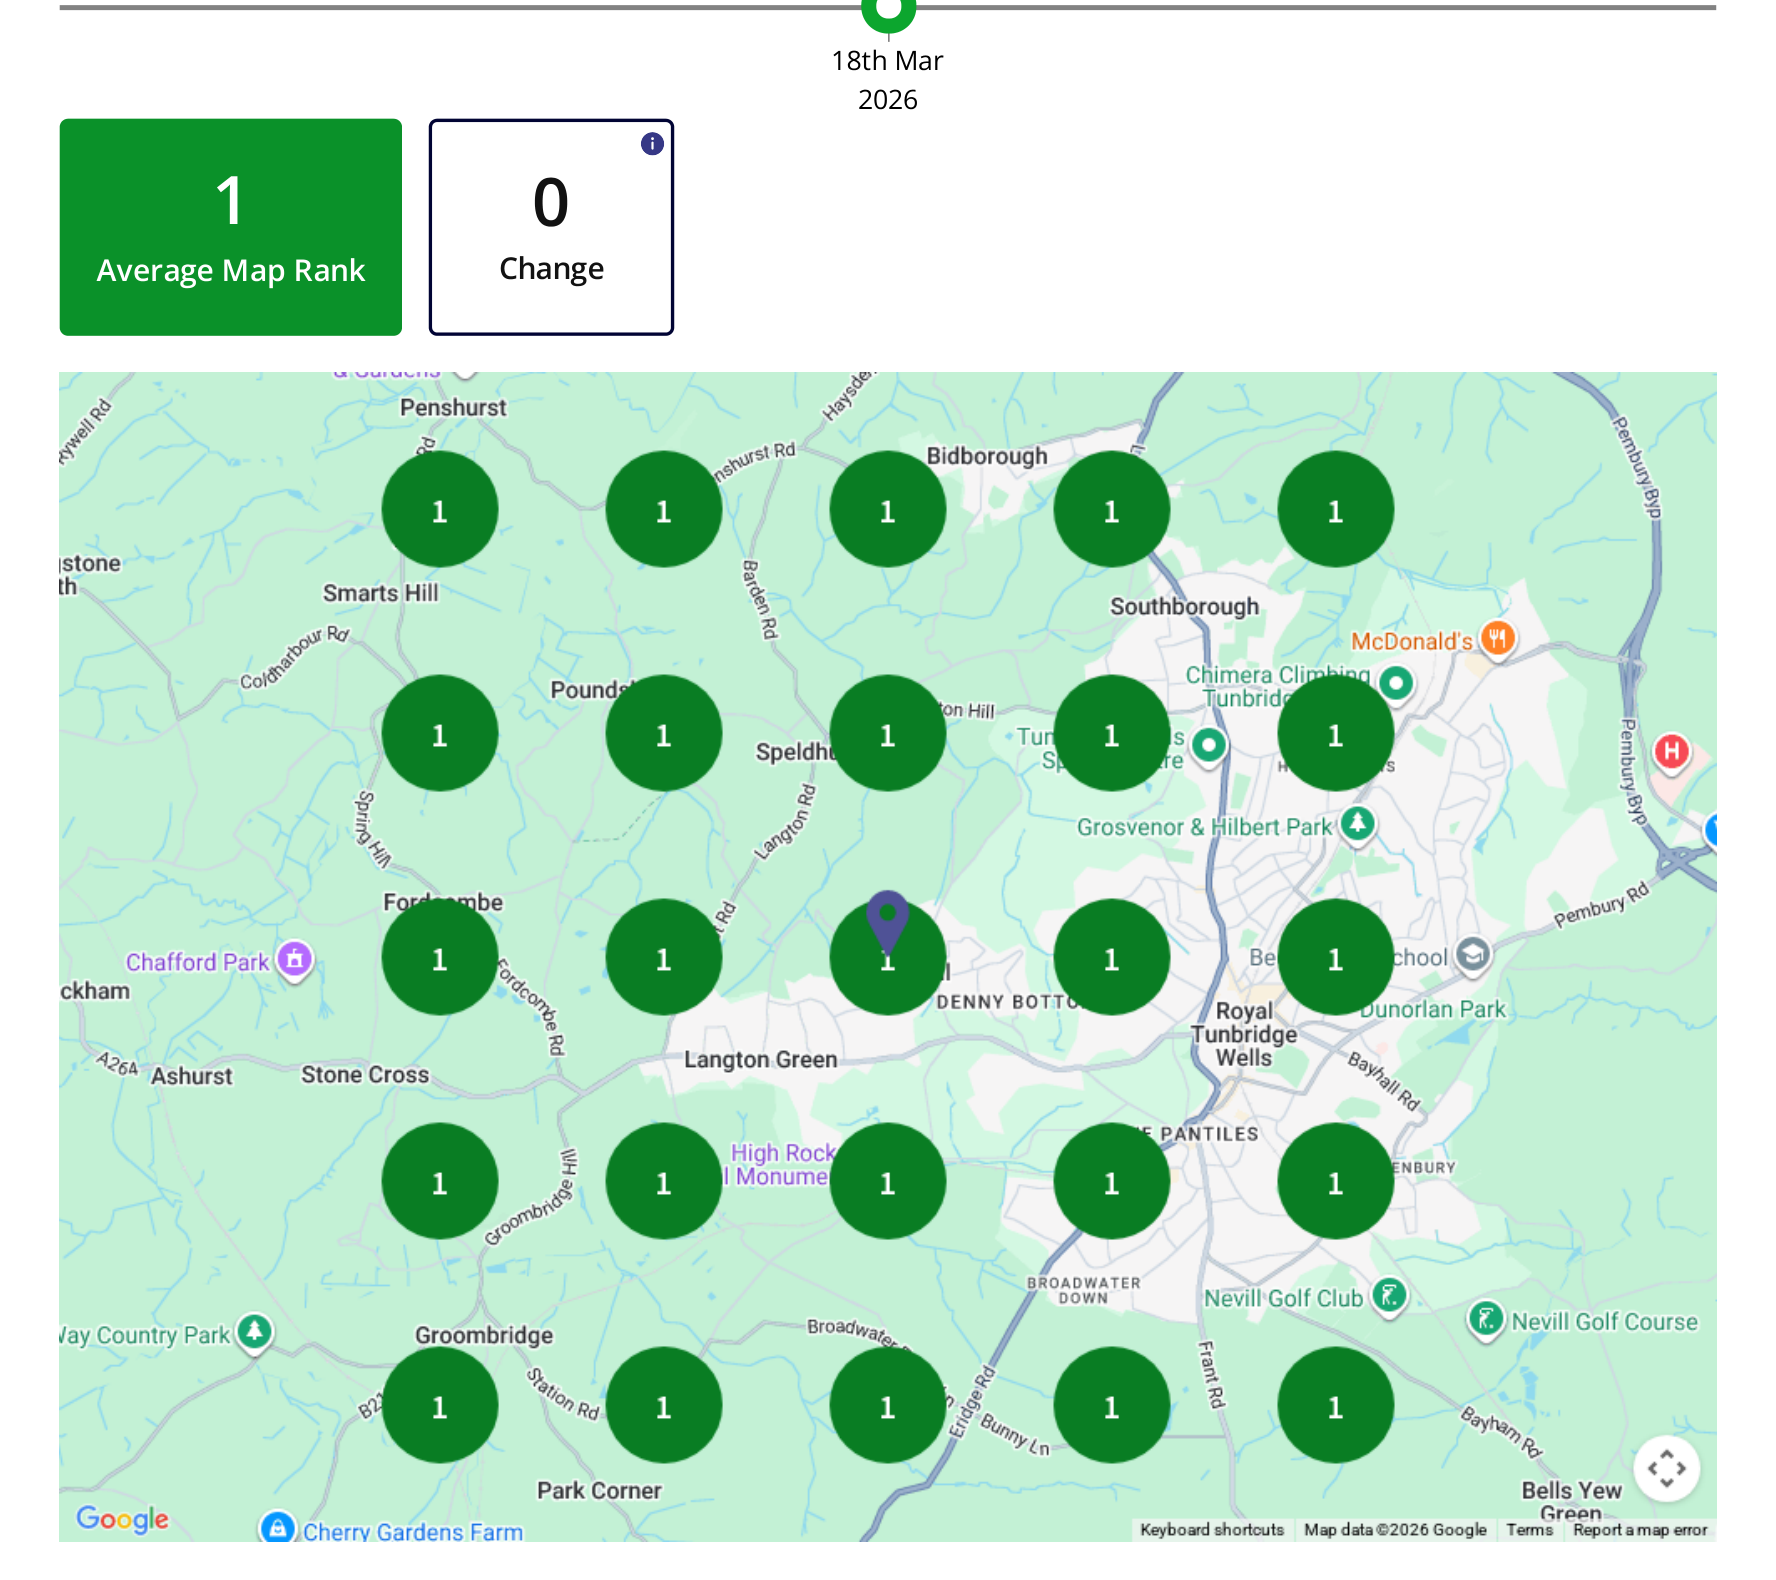Select the 18th Mar 2026 timeline marker
Viewport: 1776px width, 1580px height.
pos(888,10)
